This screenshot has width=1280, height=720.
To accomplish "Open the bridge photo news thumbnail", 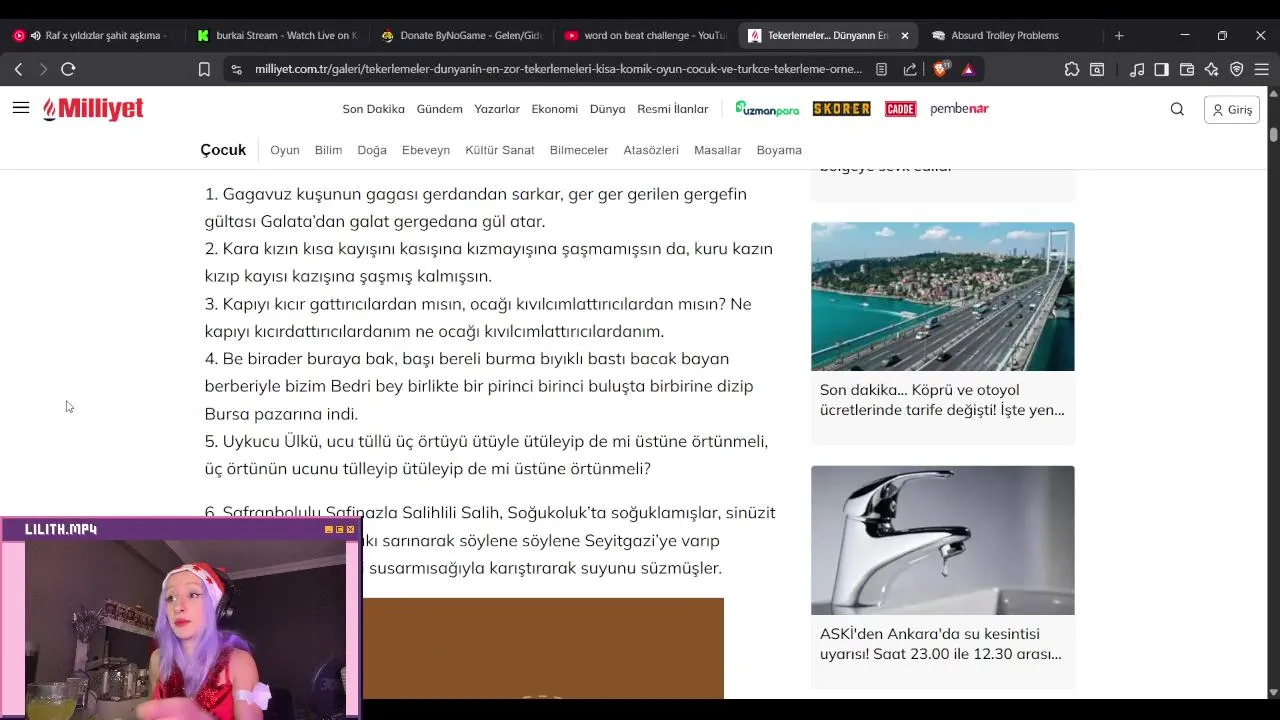I will point(943,296).
